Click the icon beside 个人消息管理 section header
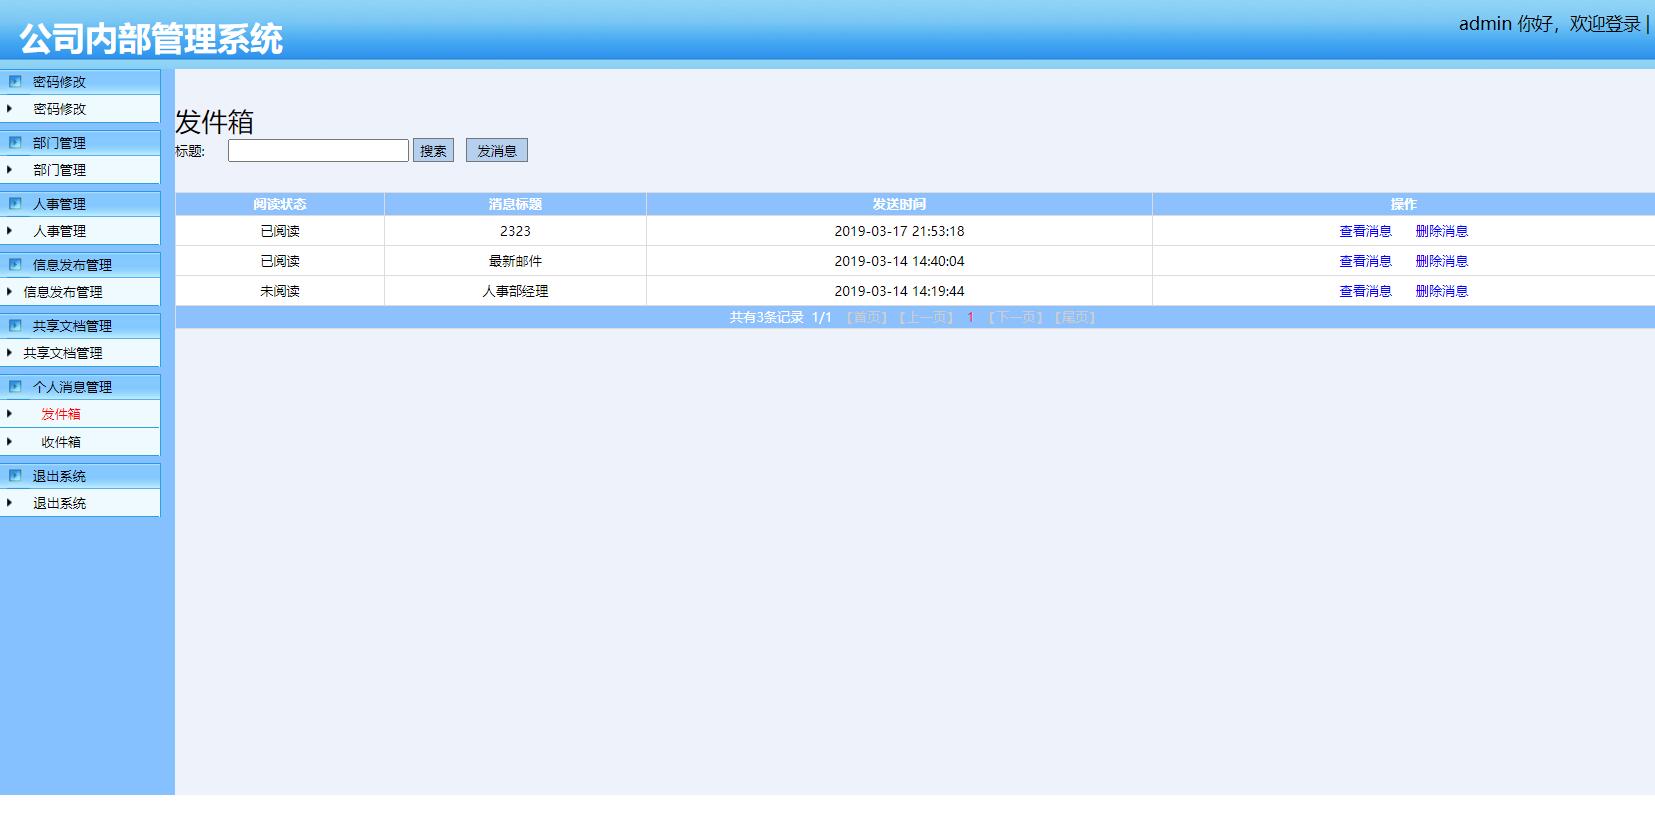The width and height of the screenshot is (1655, 835). click(15, 387)
